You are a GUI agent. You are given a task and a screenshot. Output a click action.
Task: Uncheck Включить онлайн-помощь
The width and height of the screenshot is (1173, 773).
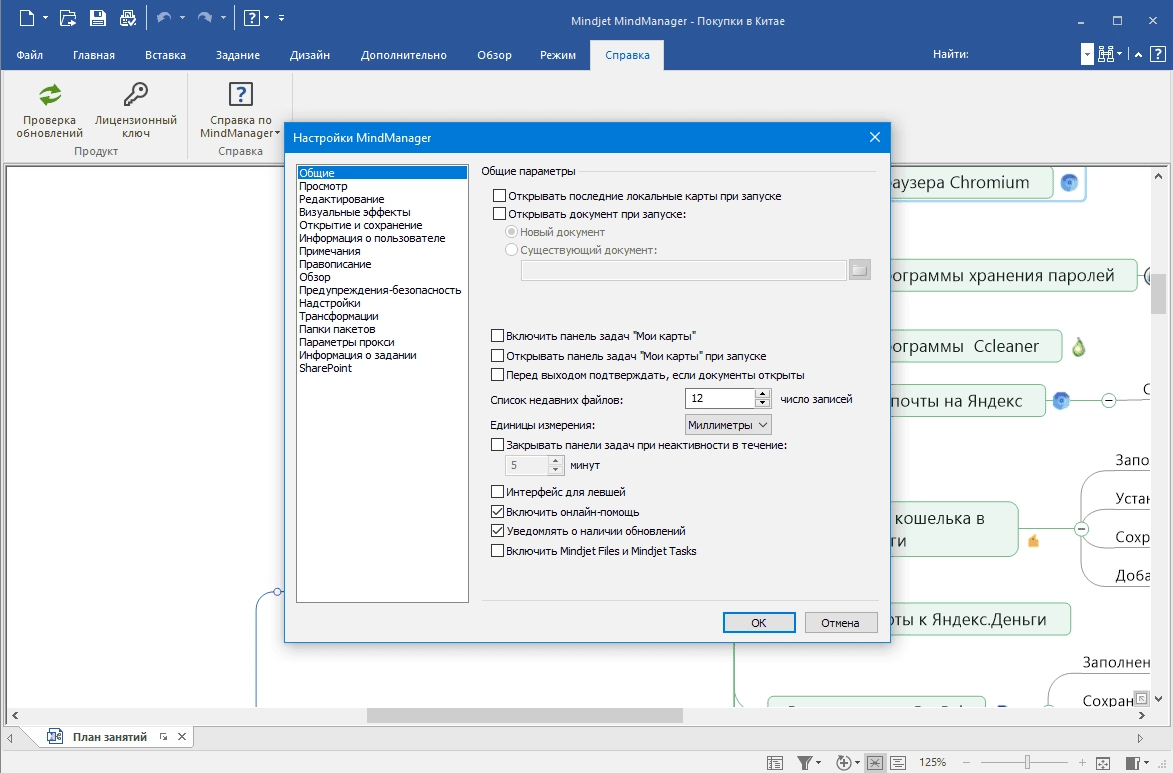coord(497,512)
